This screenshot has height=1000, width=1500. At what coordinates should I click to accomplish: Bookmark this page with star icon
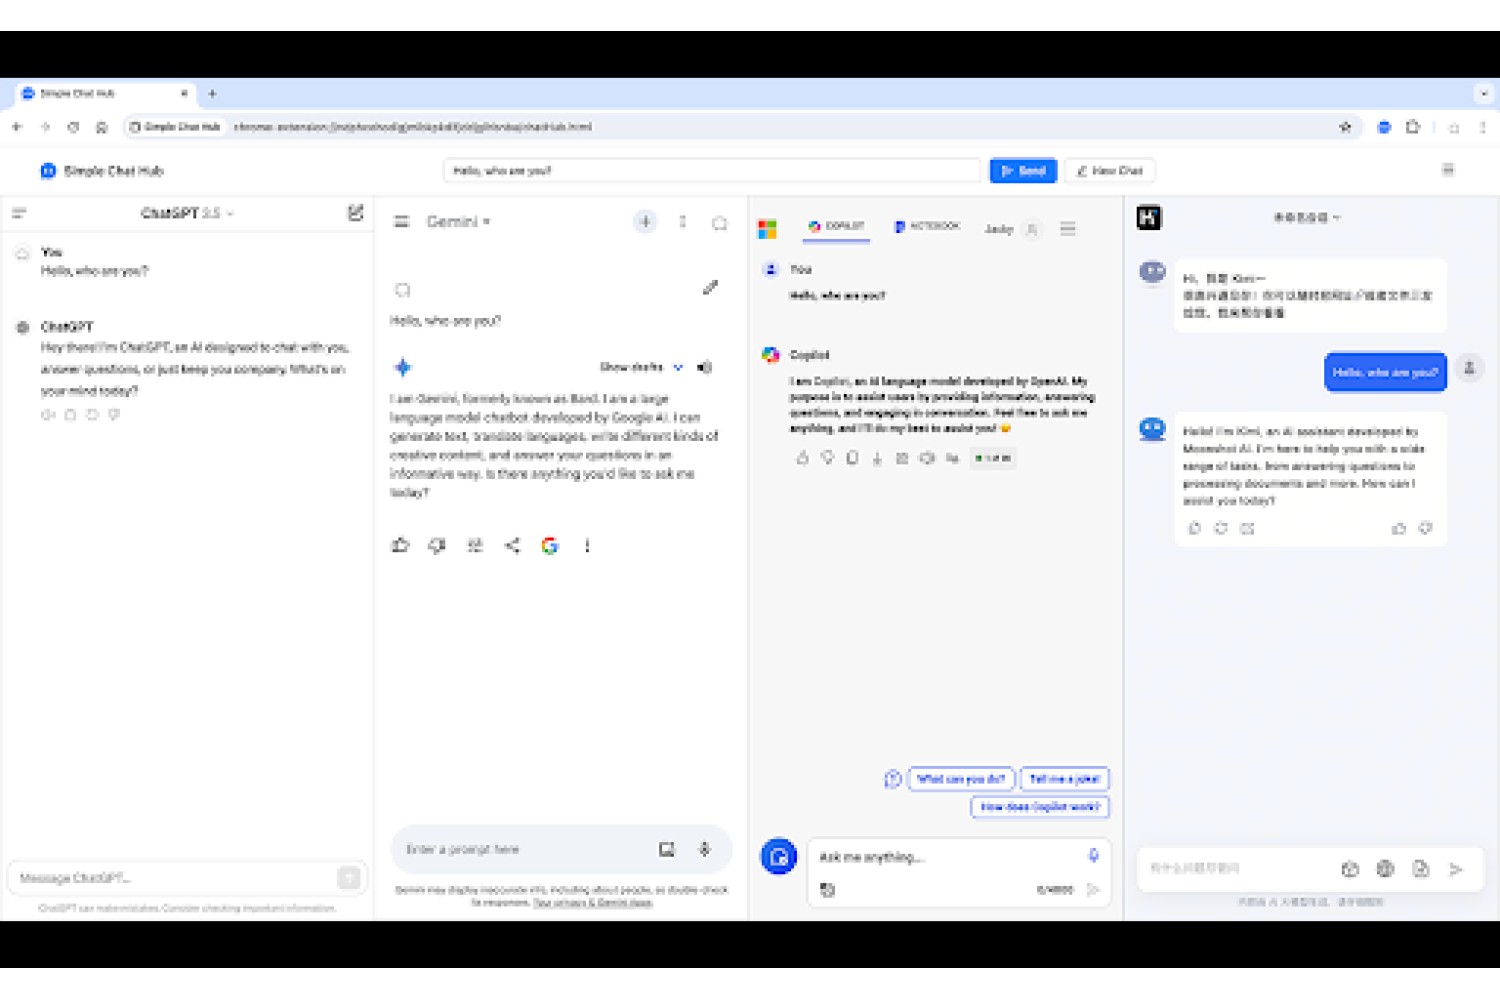1345,127
